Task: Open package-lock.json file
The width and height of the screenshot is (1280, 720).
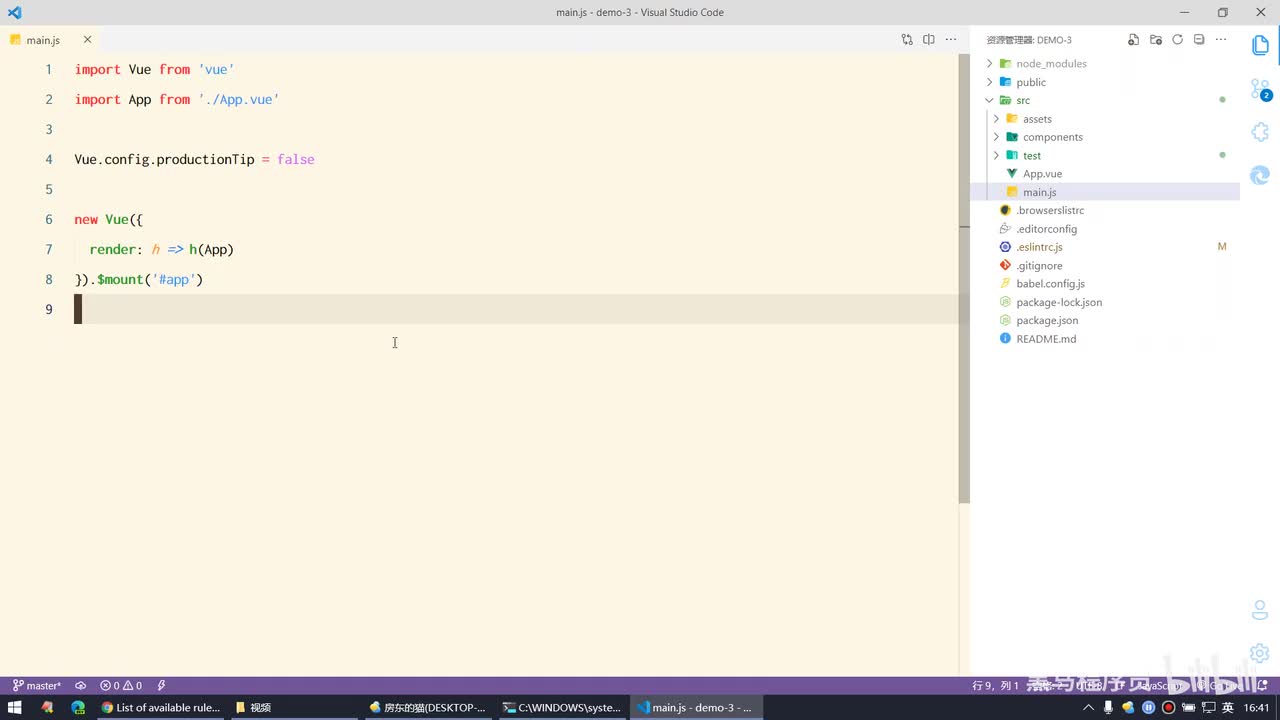Action: click(x=1105, y=302)
